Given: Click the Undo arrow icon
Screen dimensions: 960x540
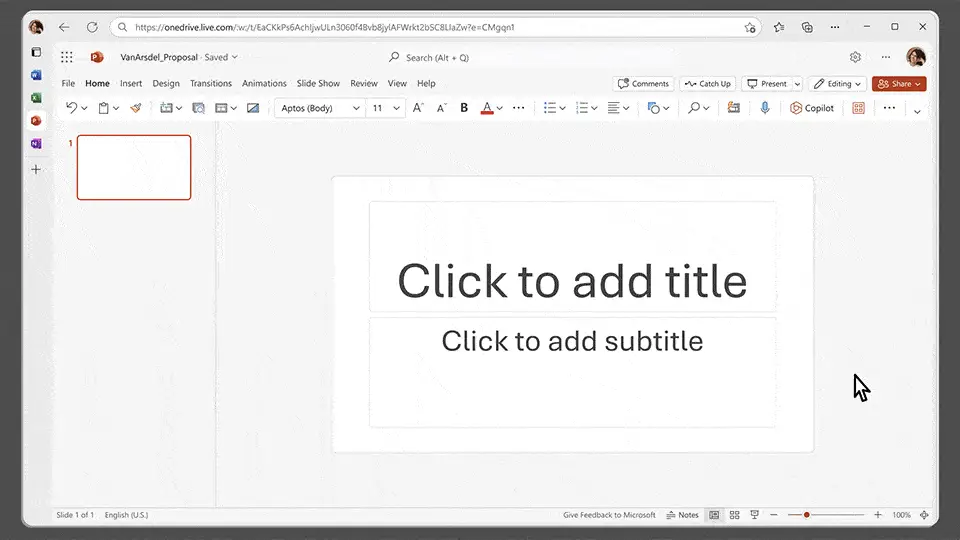Looking at the screenshot, I should pyautogui.click(x=71, y=108).
